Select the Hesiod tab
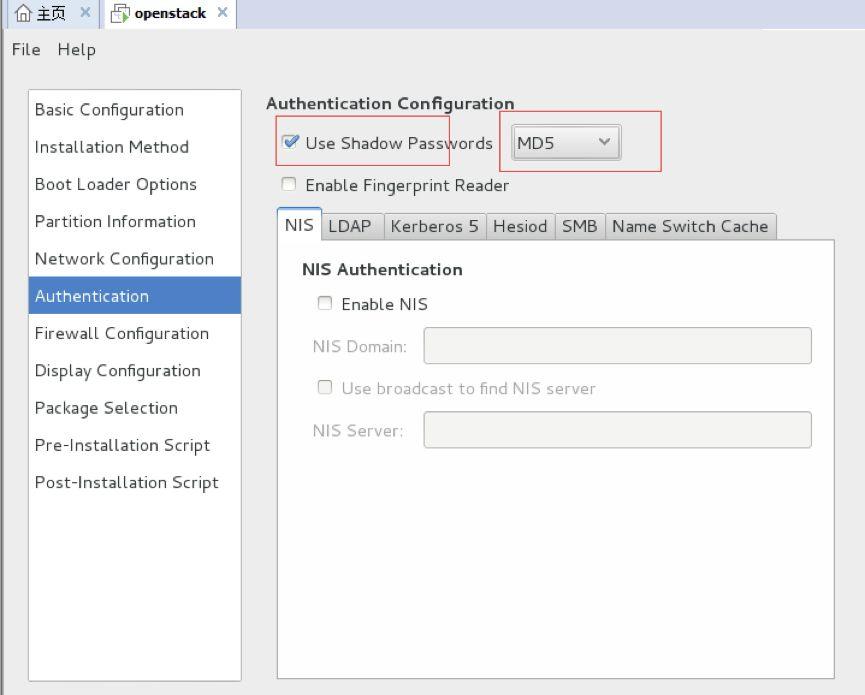The width and height of the screenshot is (865, 695). pyautogui.click(x=520, y=226)
